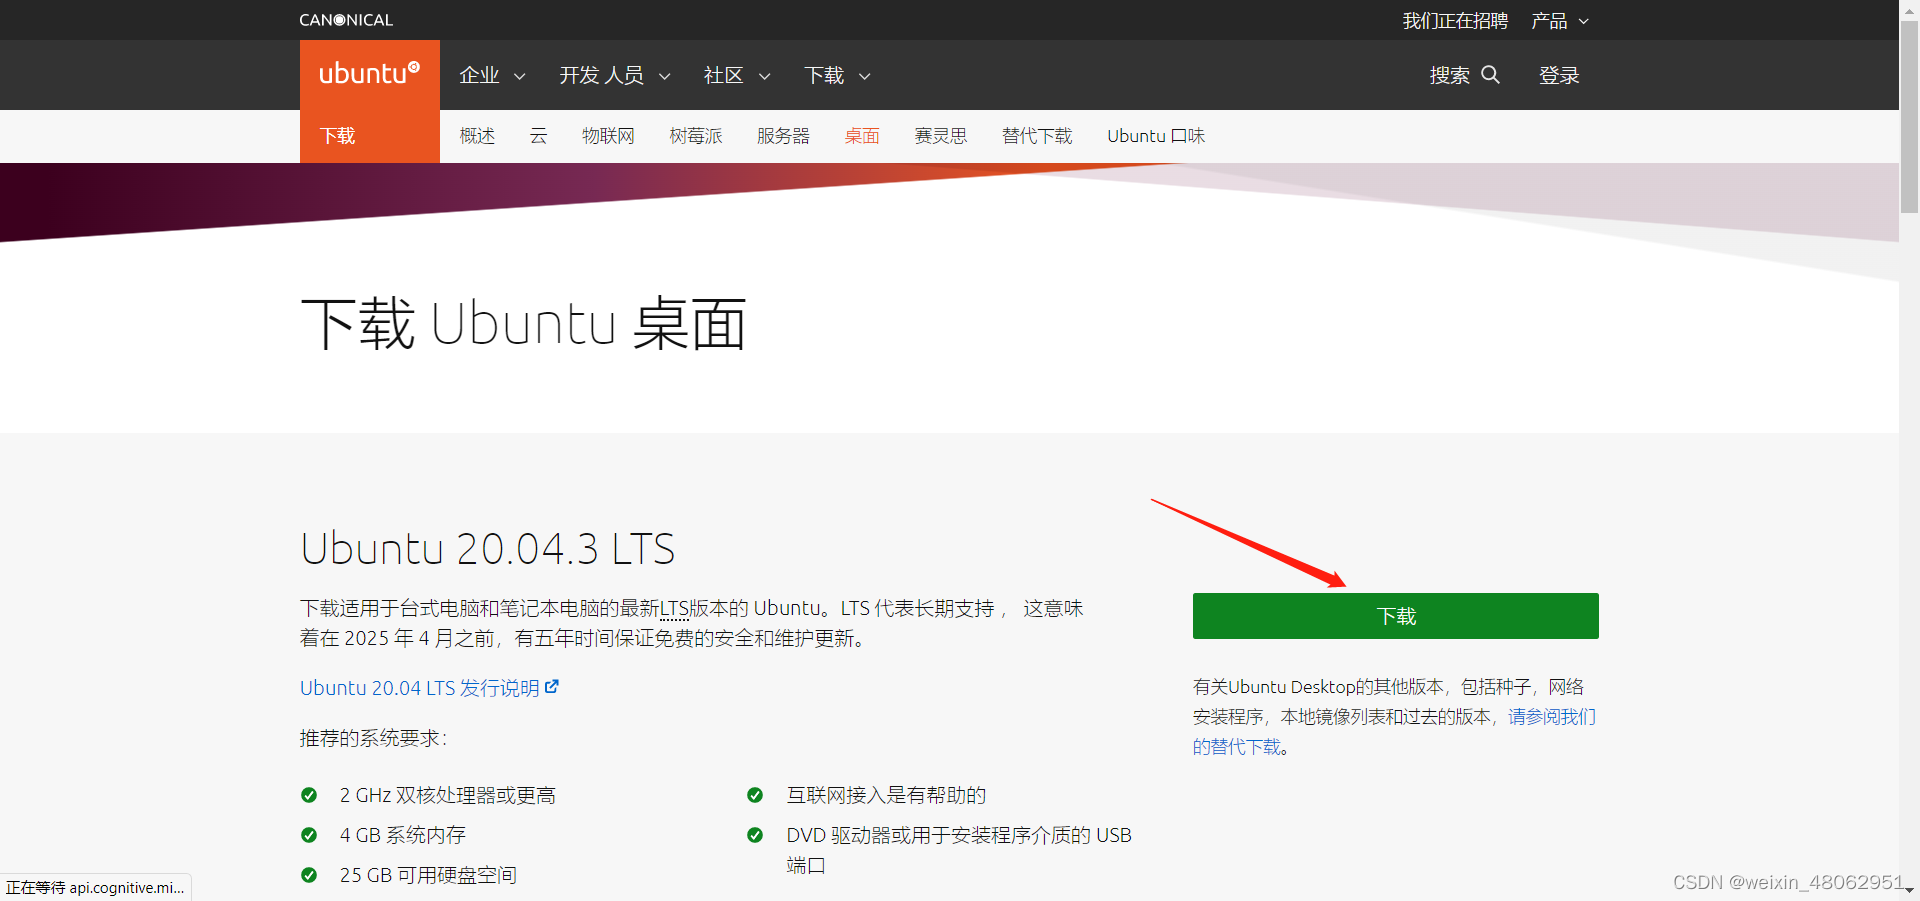This screenshot has width=1920, height=901.
Task: Click the 下载 Ubuntu 桌面 page title
Action: tap(524, 324)
